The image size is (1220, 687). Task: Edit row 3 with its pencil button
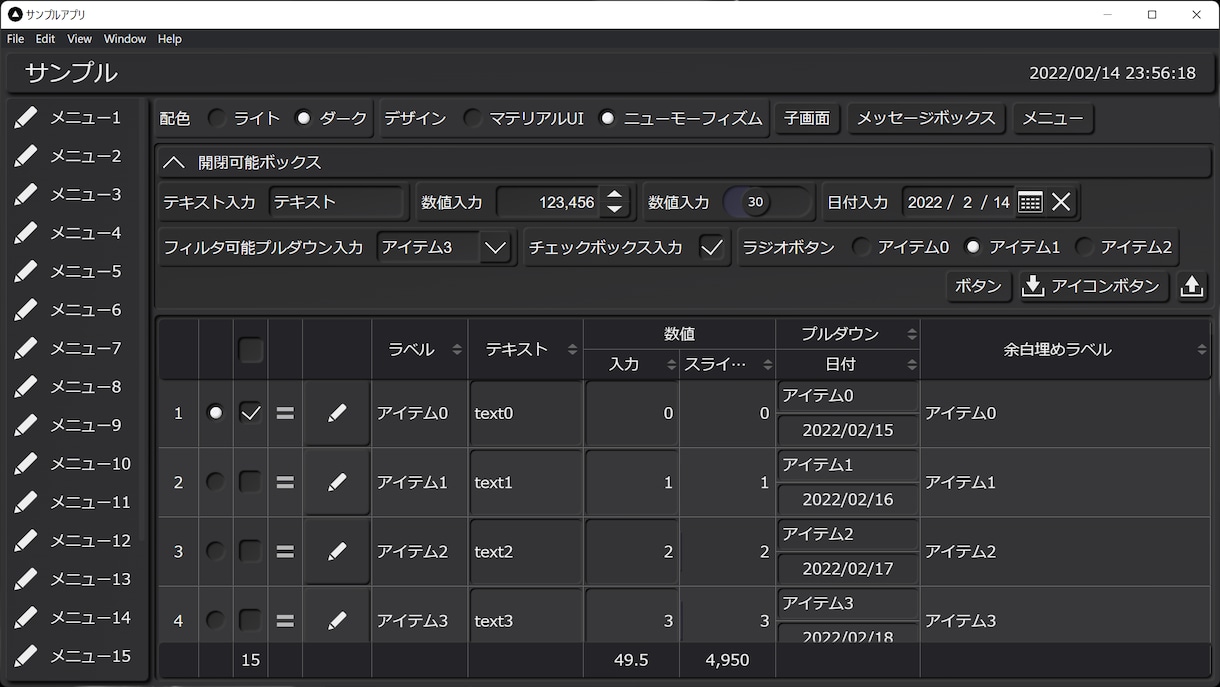pos(337,551)
